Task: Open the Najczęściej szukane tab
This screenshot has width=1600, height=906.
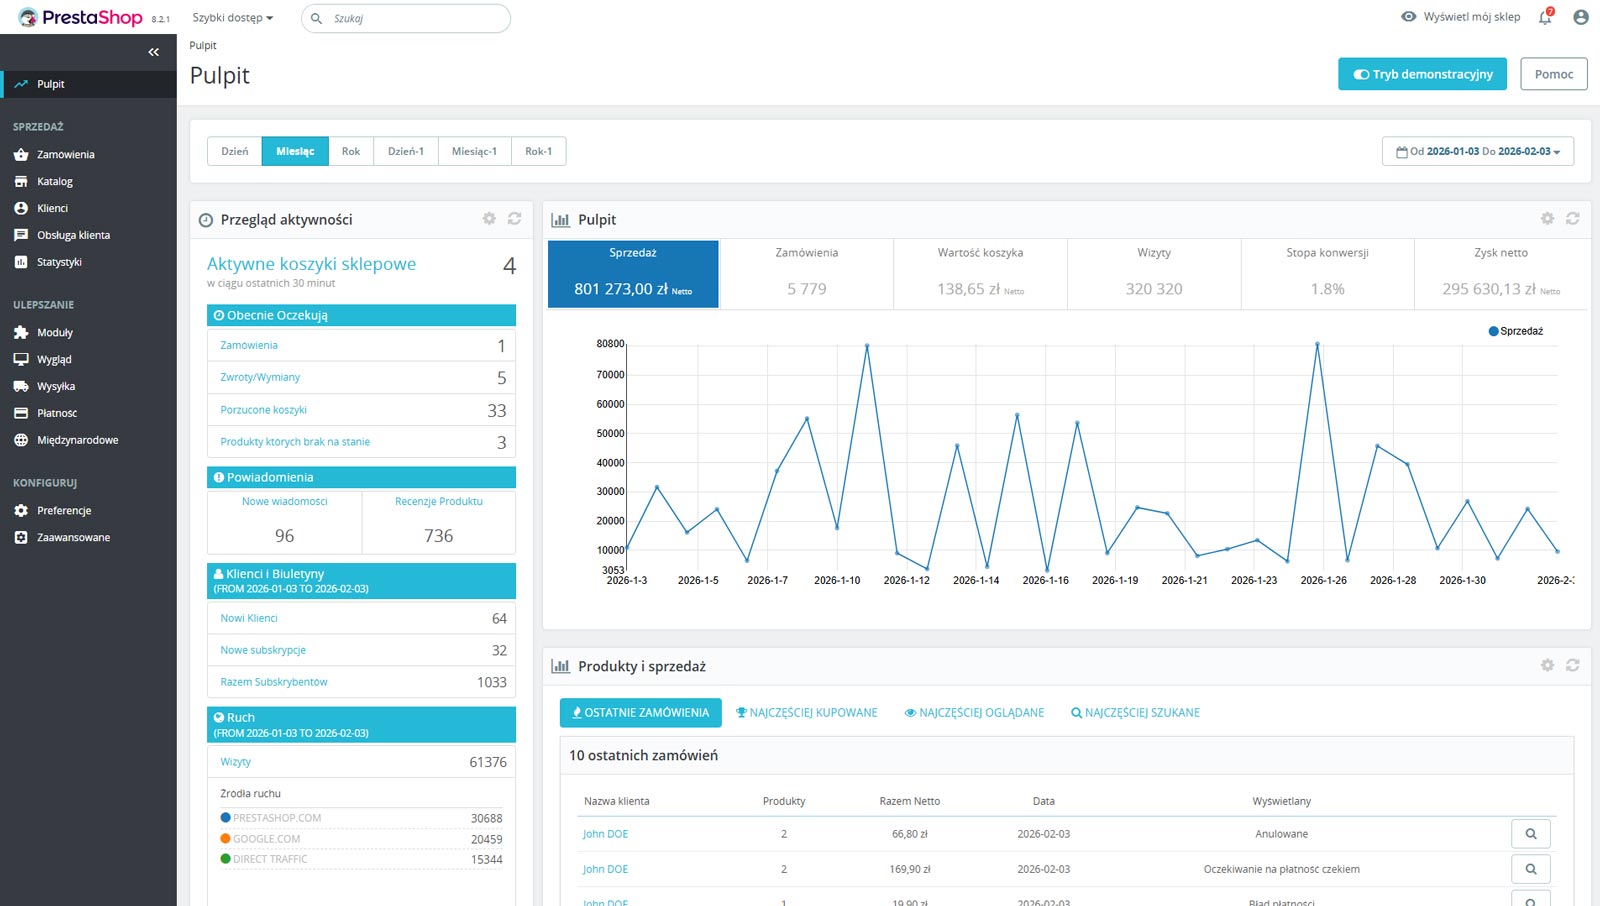Action: (x=1135, y=713)
